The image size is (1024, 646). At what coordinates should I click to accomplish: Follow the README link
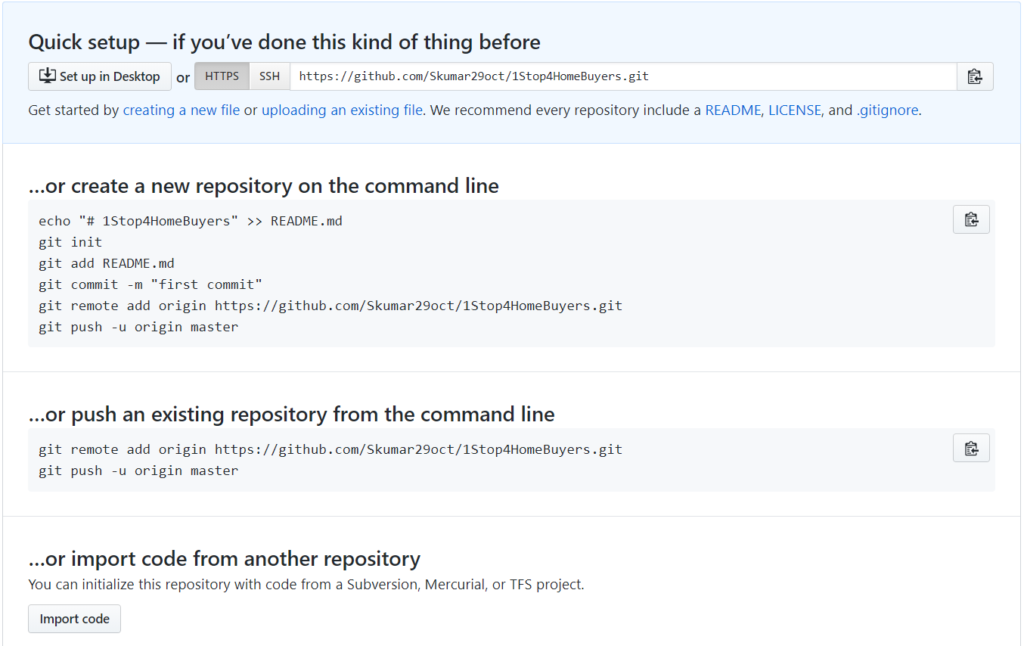733,110
